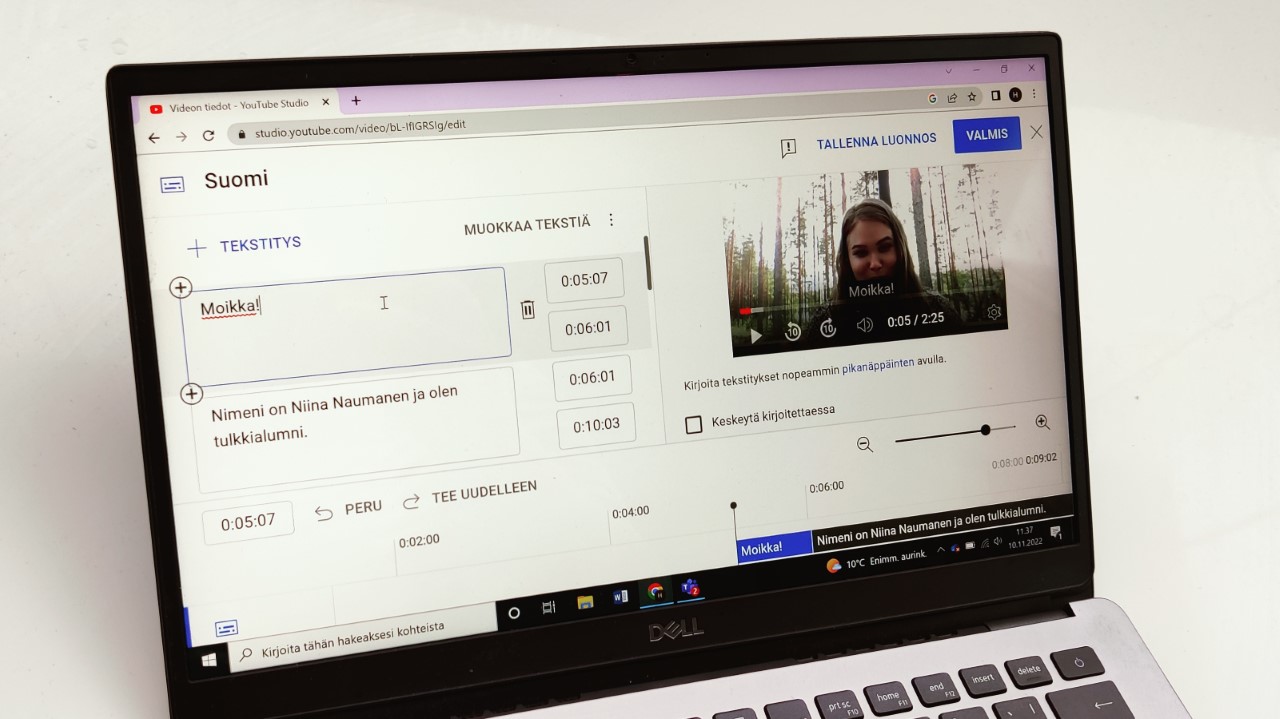Rewind the video 10 seconds
The image size is (1280, 719).
(792, 332)
